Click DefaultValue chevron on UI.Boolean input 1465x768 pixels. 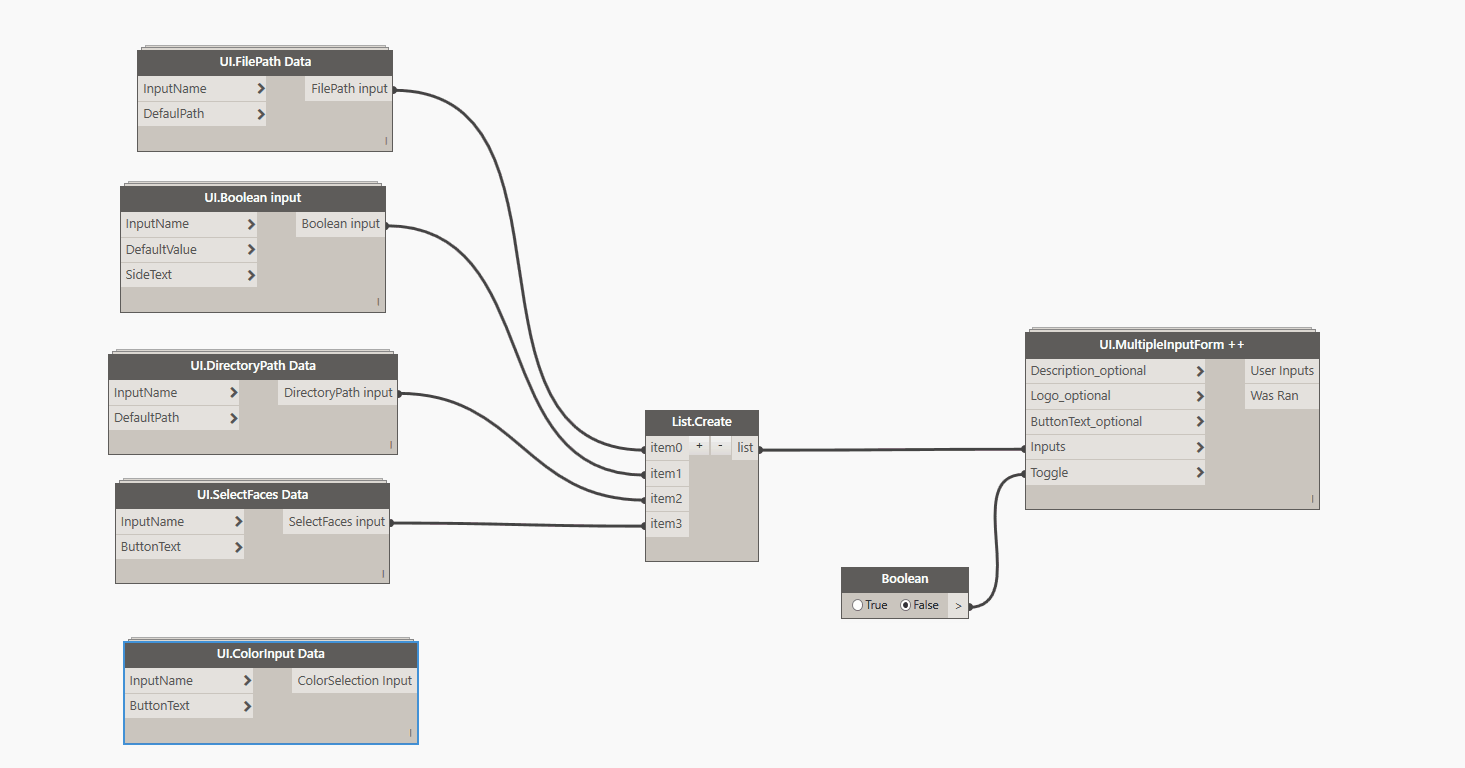pos(250,250)
